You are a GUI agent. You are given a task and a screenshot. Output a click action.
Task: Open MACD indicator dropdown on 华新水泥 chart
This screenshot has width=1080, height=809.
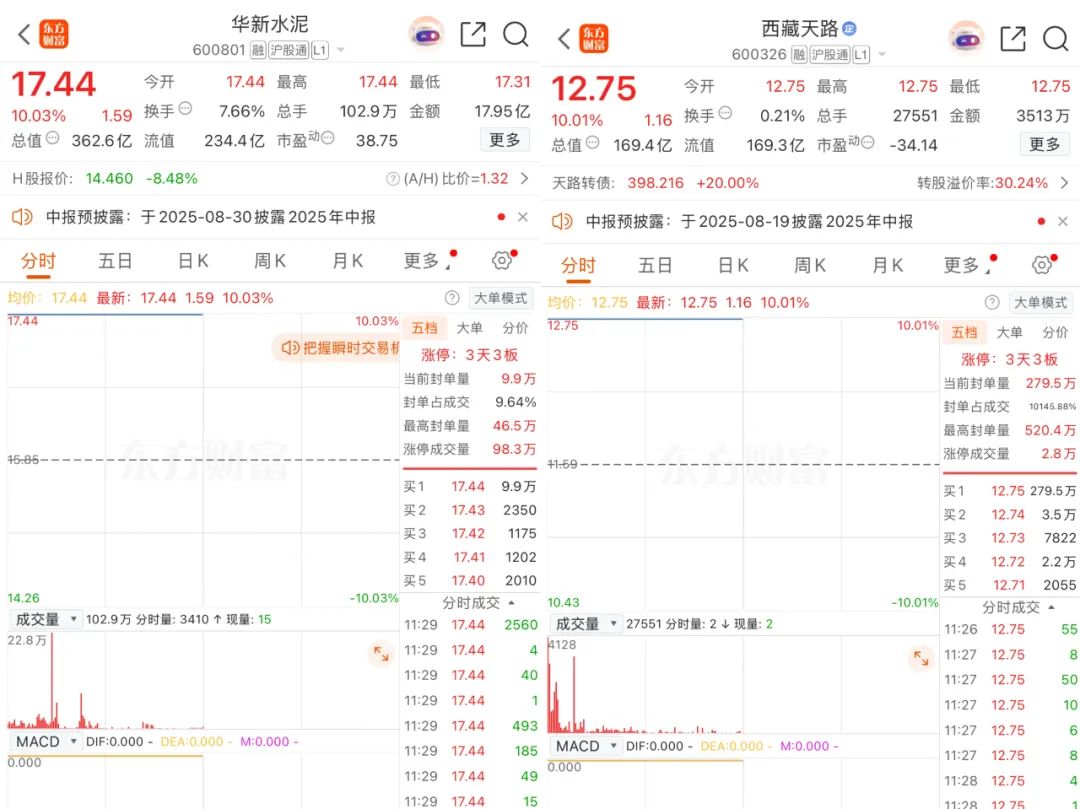point(45,742)
